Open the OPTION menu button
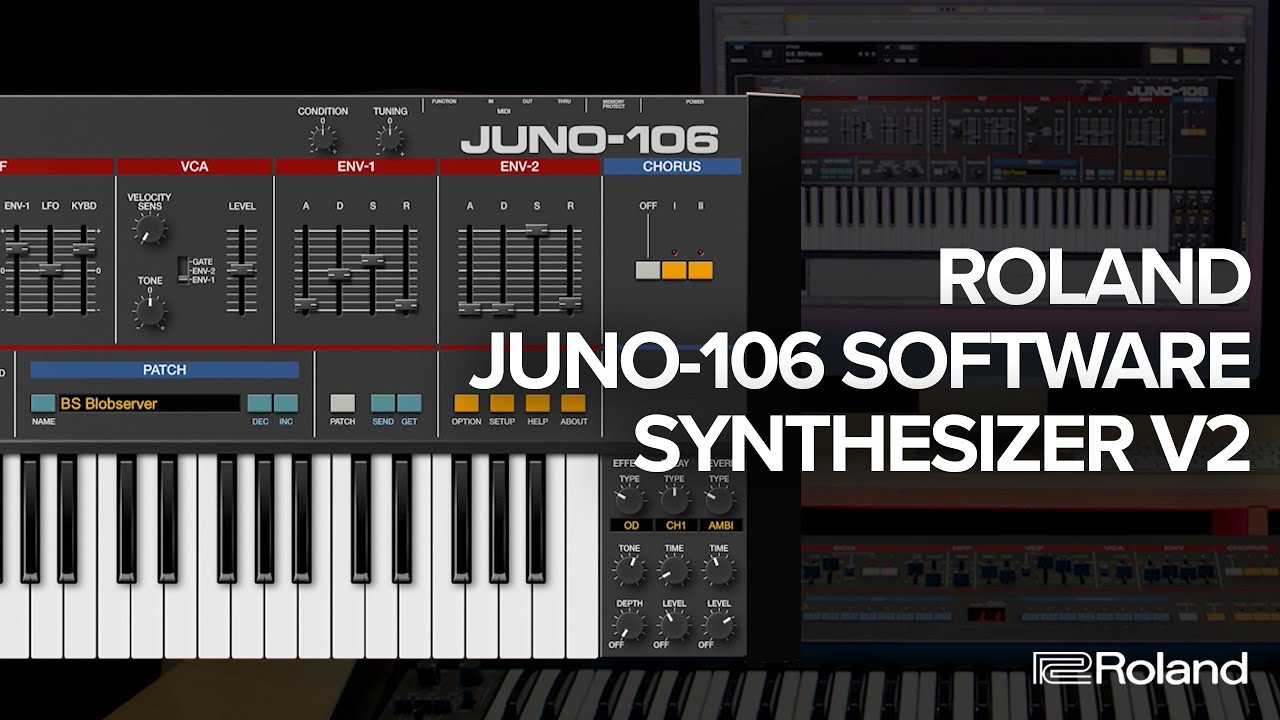Viewport: 1280px width, 720px height. (466, 403)
